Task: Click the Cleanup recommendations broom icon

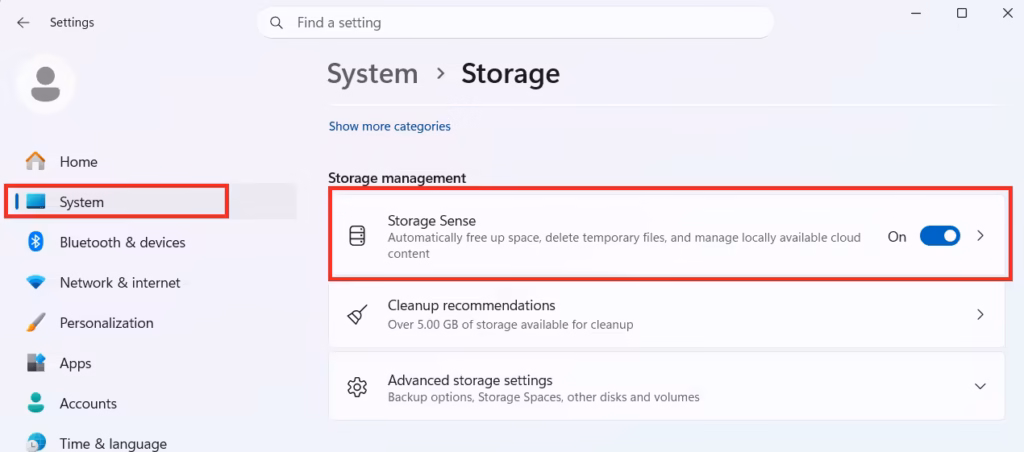Action: tap(357, 315)
